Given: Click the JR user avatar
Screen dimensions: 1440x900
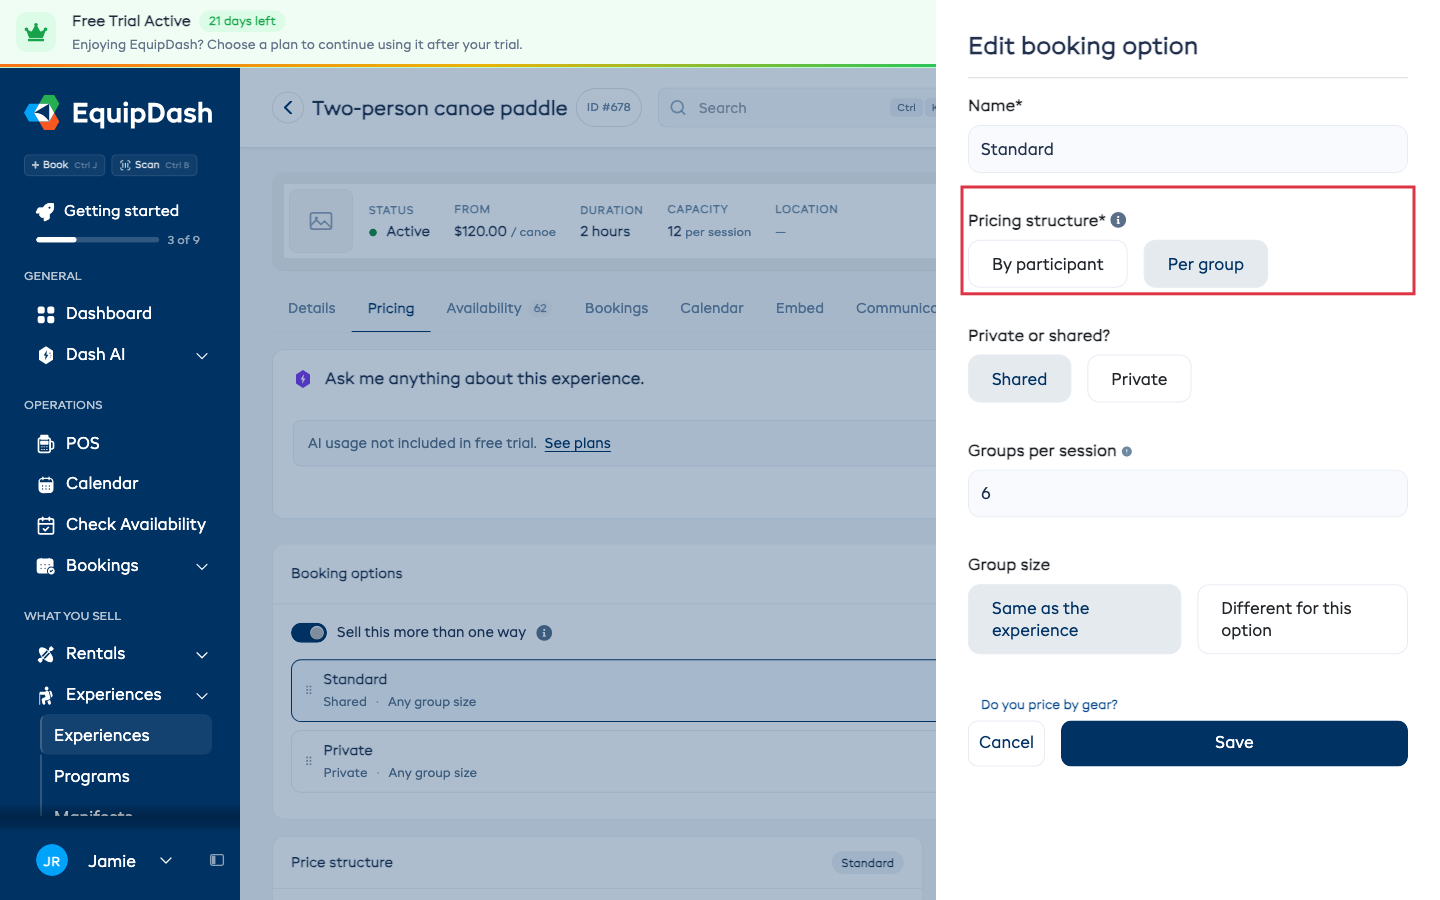Looking at the screenshot, I should coord(52,860).
